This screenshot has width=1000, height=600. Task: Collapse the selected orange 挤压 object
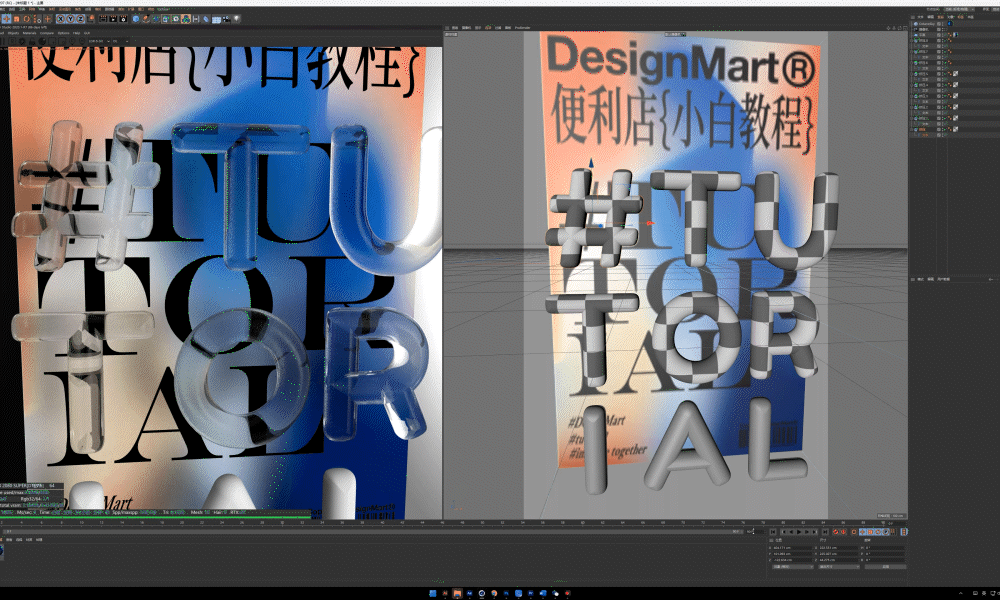(911, 129)
